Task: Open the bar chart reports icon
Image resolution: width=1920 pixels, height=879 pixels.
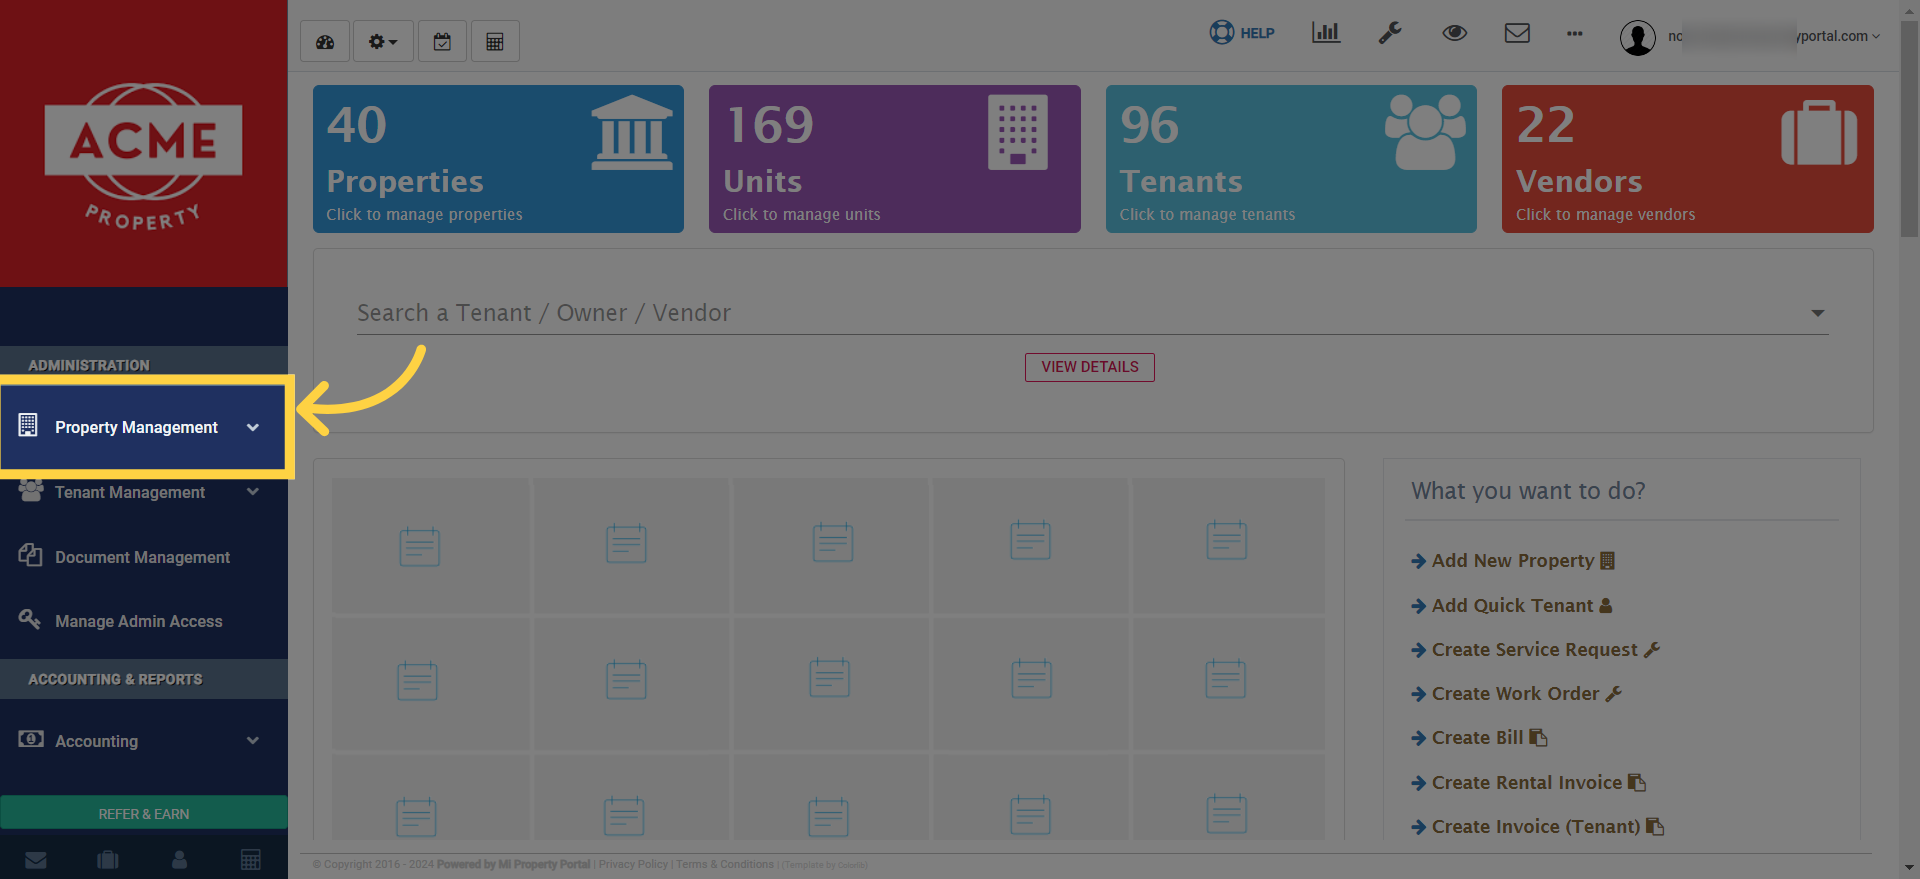Action: pyautogui.click(x=1326, y=33)
